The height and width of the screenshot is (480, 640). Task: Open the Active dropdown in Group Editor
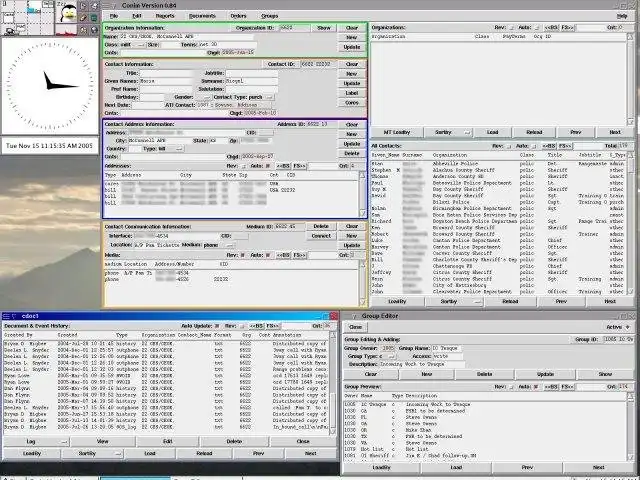[618, 327]
